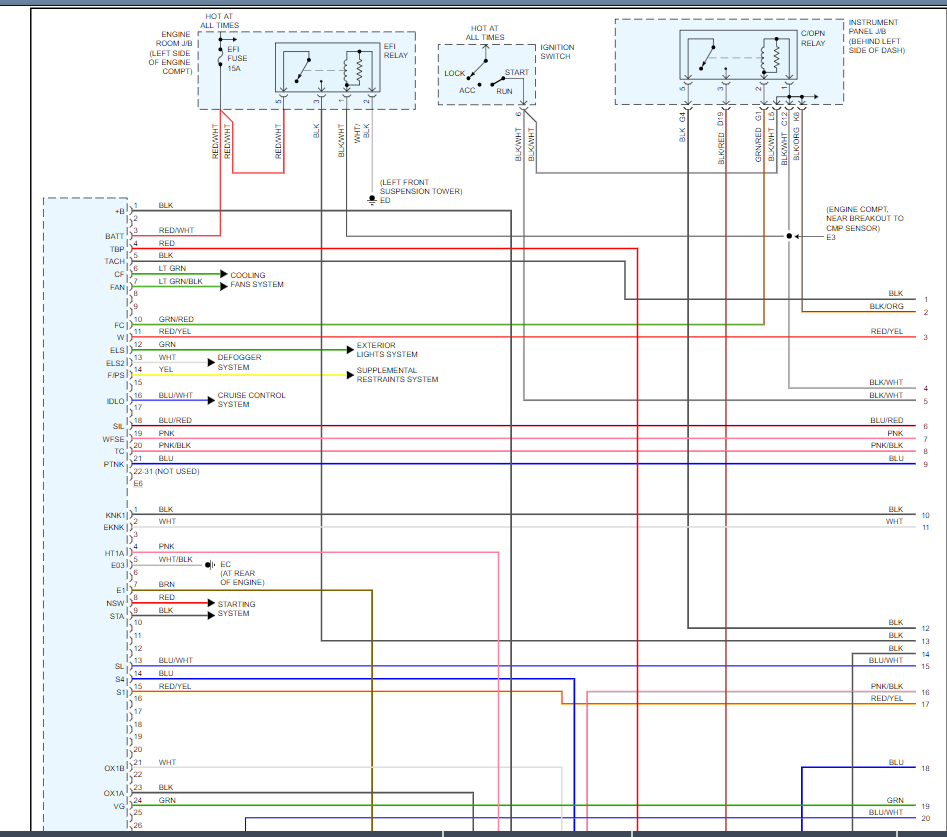Select the GRN/RED G1 wire label
Image resolution: width=947 pixels, height=837 pixels.
[758, 136]
